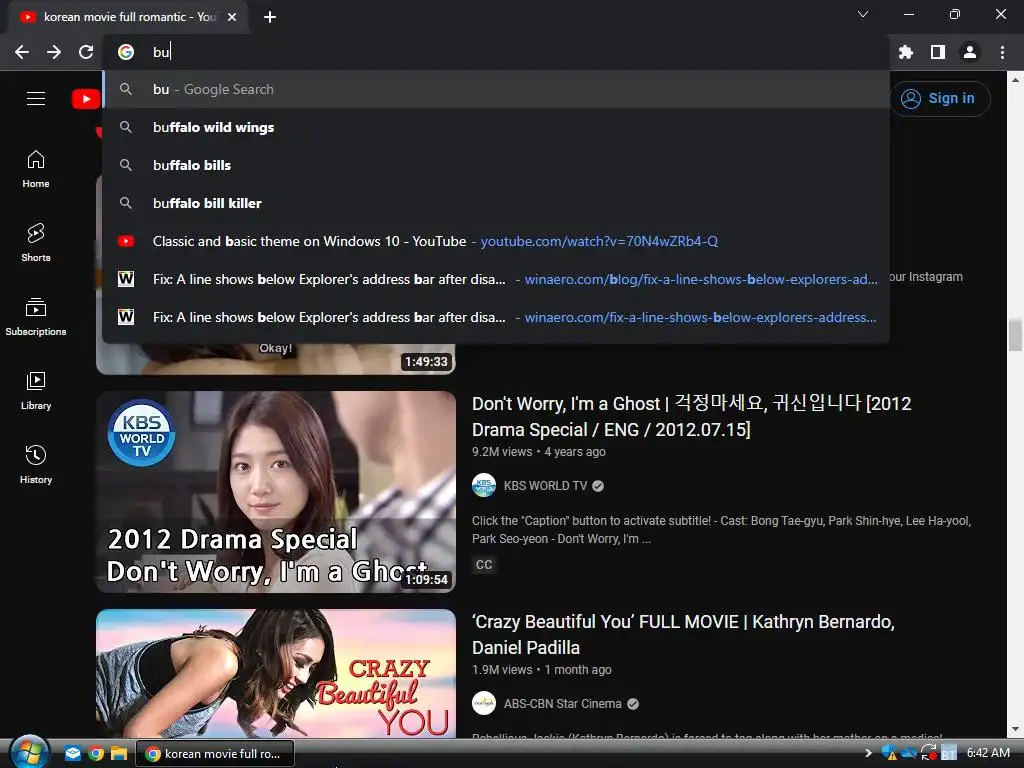Open Library in the sidebar
Screen dimensions: 1024x768
[x=36, y=391]
